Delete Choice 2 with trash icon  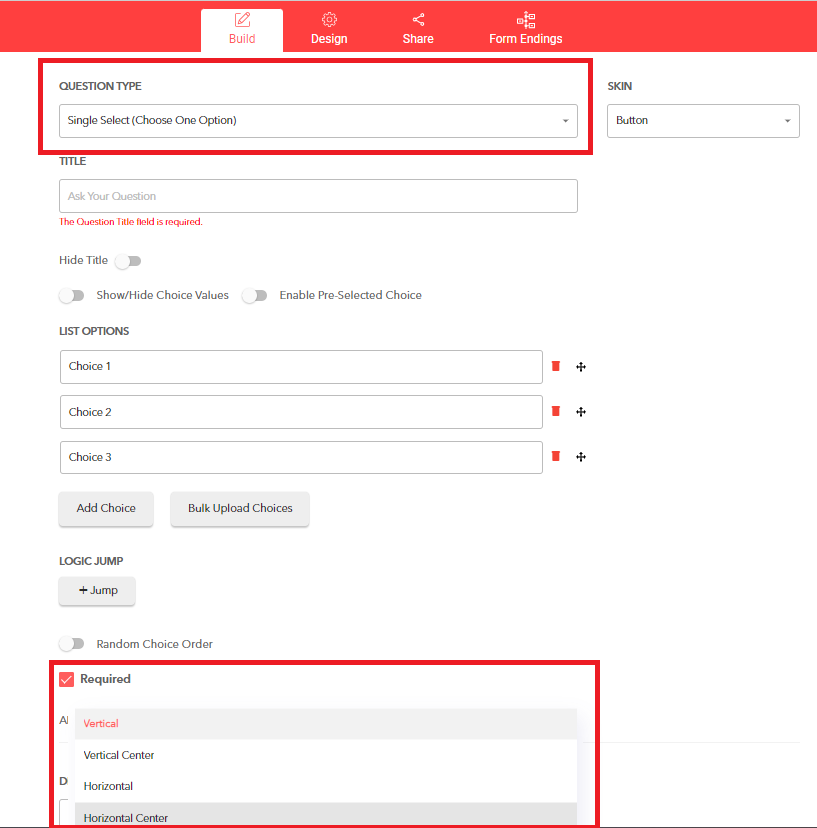(556, 411)
